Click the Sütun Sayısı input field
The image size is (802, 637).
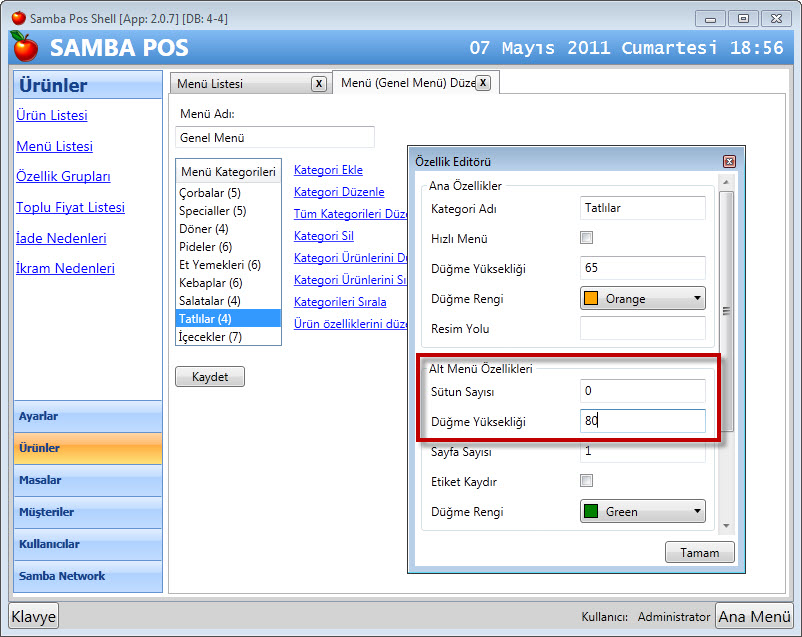pyautogui.click(x=642, y=391)
